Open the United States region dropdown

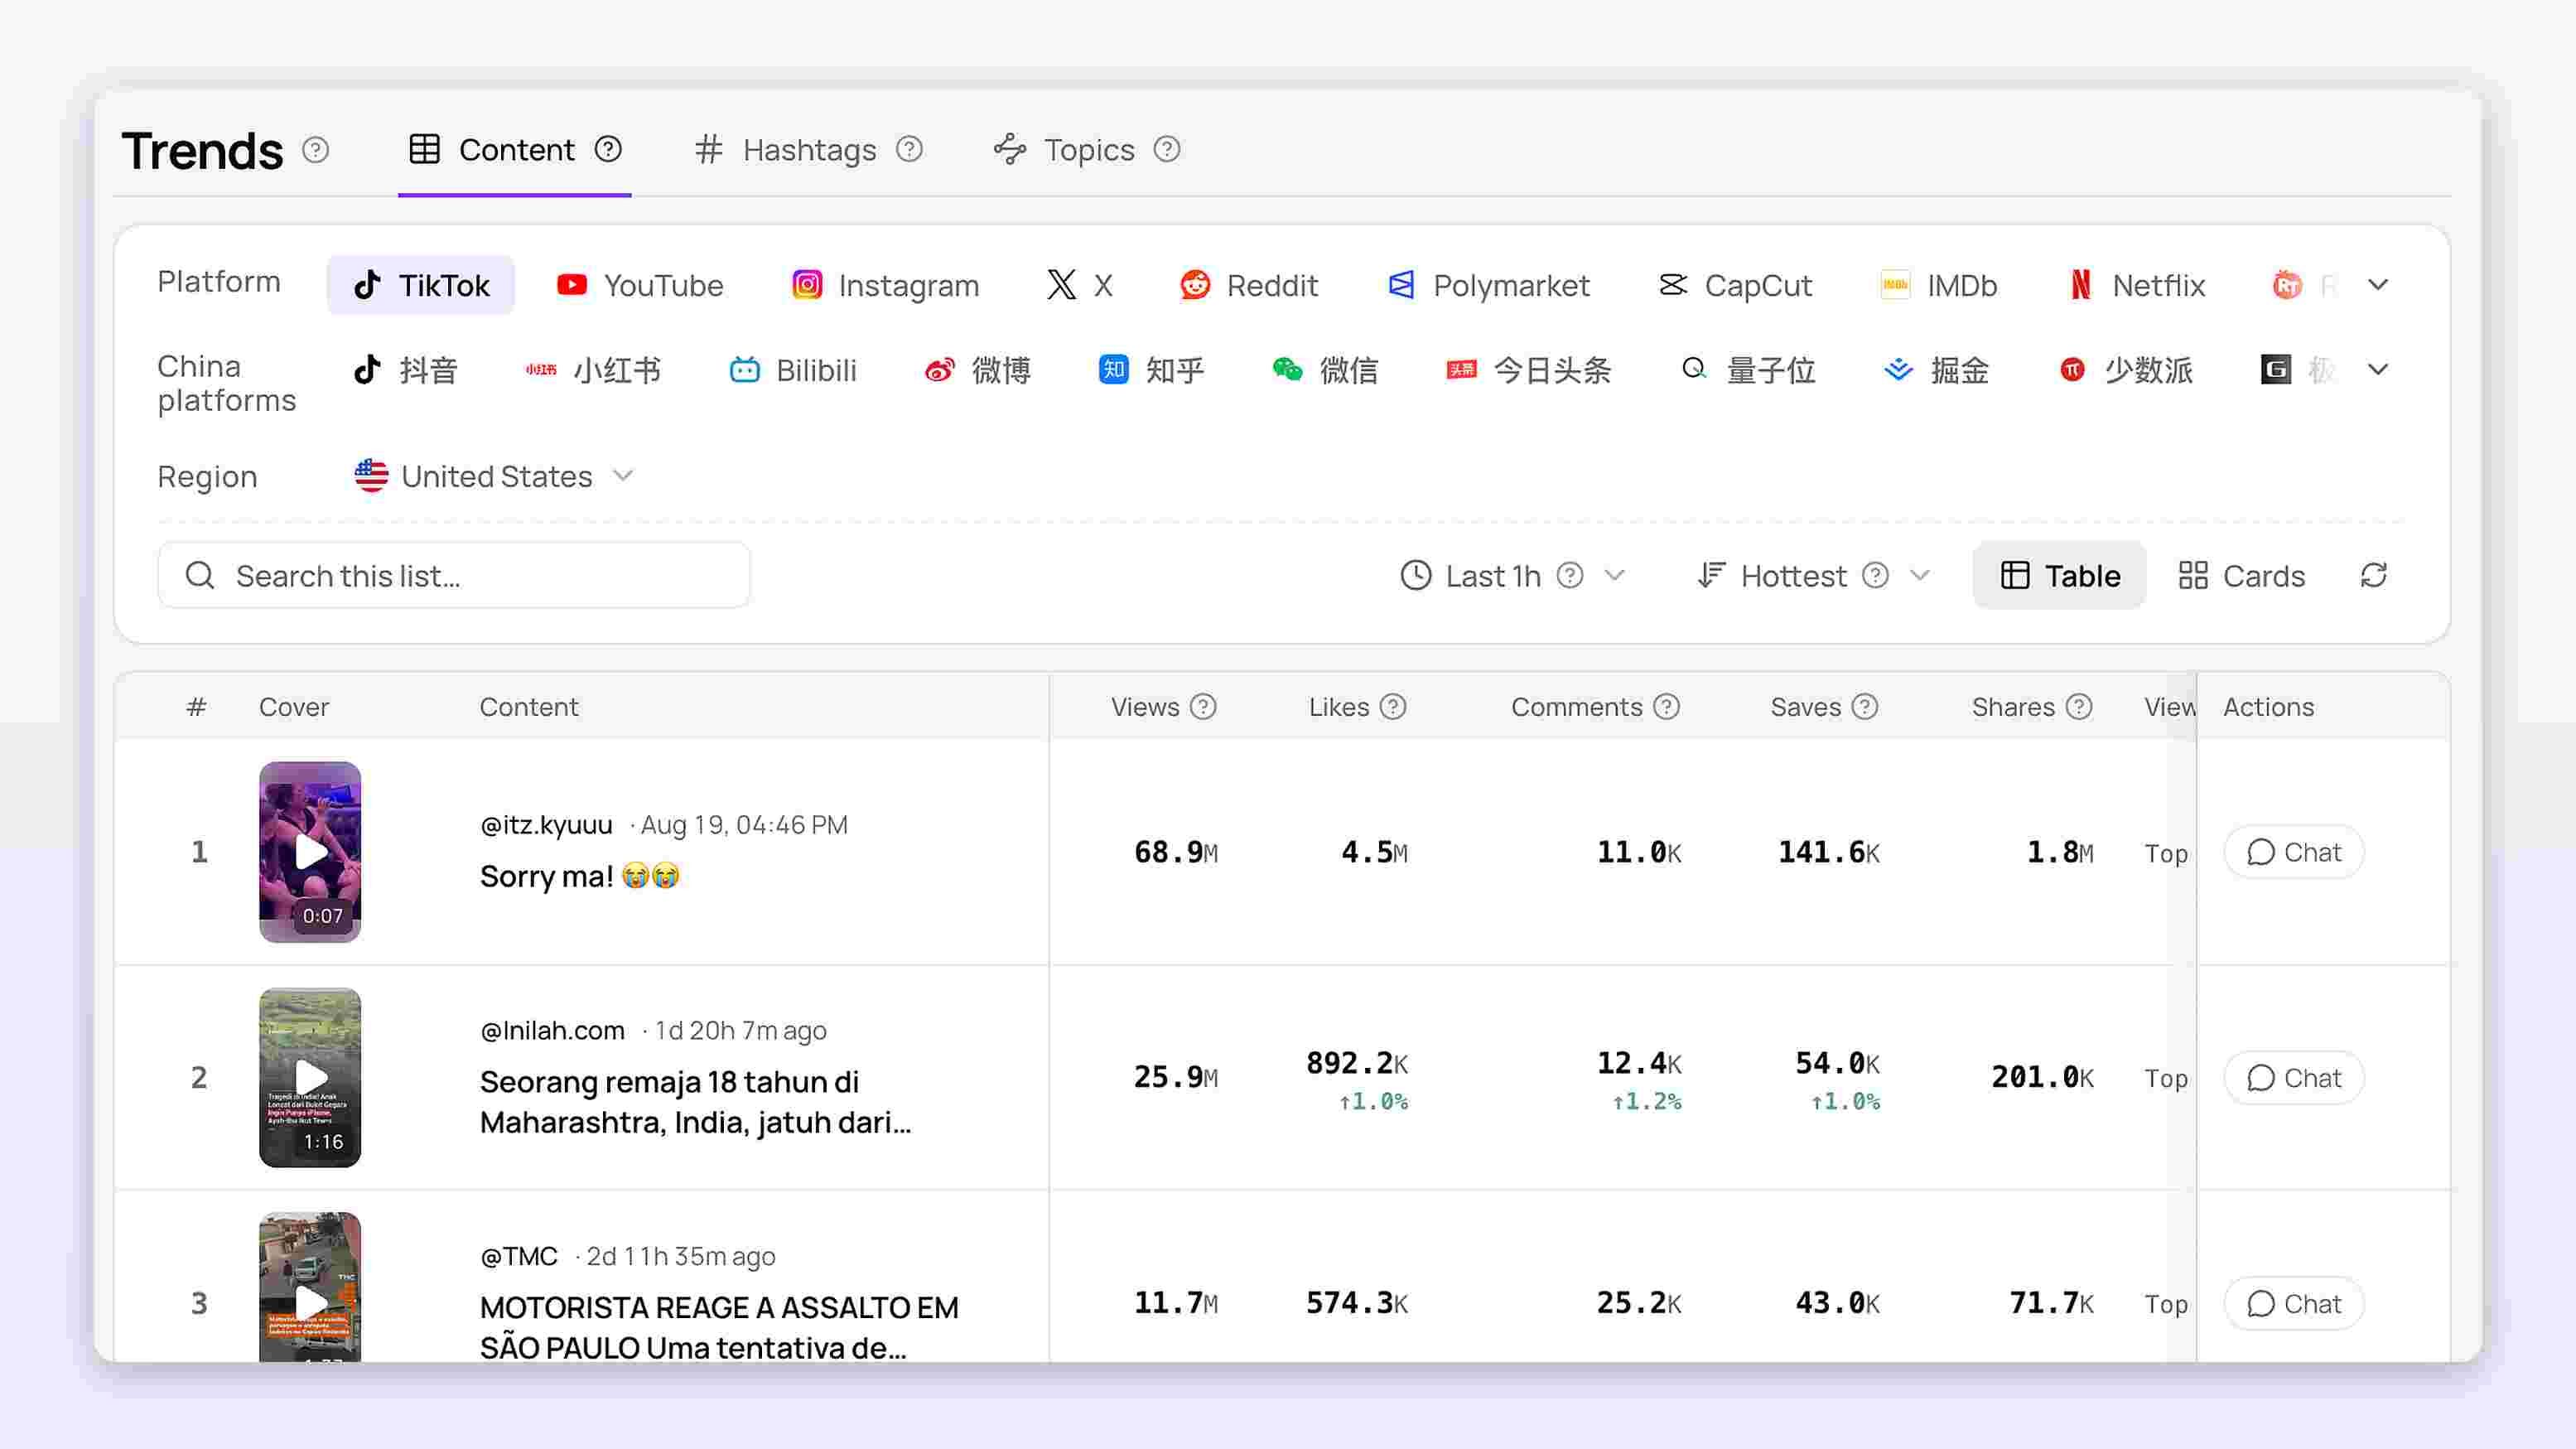(494, 476)
